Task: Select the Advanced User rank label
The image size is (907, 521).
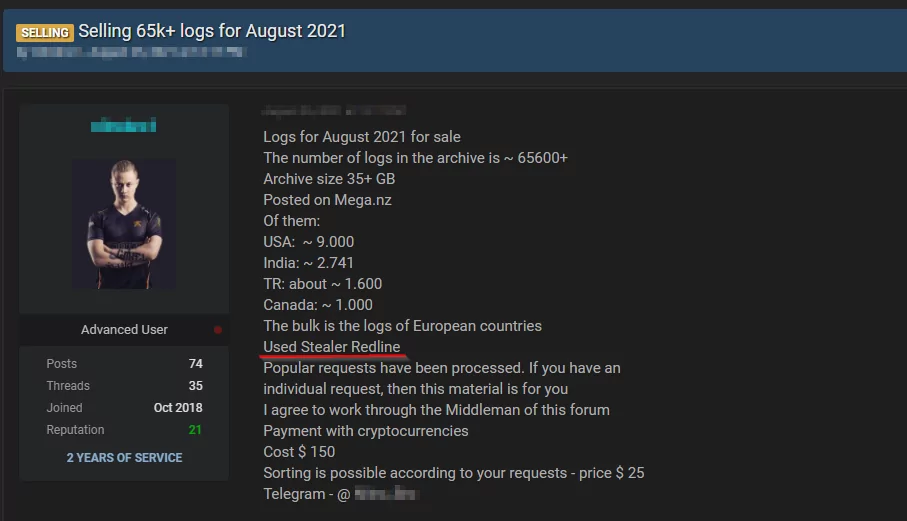Action: [x=124, y=330]
